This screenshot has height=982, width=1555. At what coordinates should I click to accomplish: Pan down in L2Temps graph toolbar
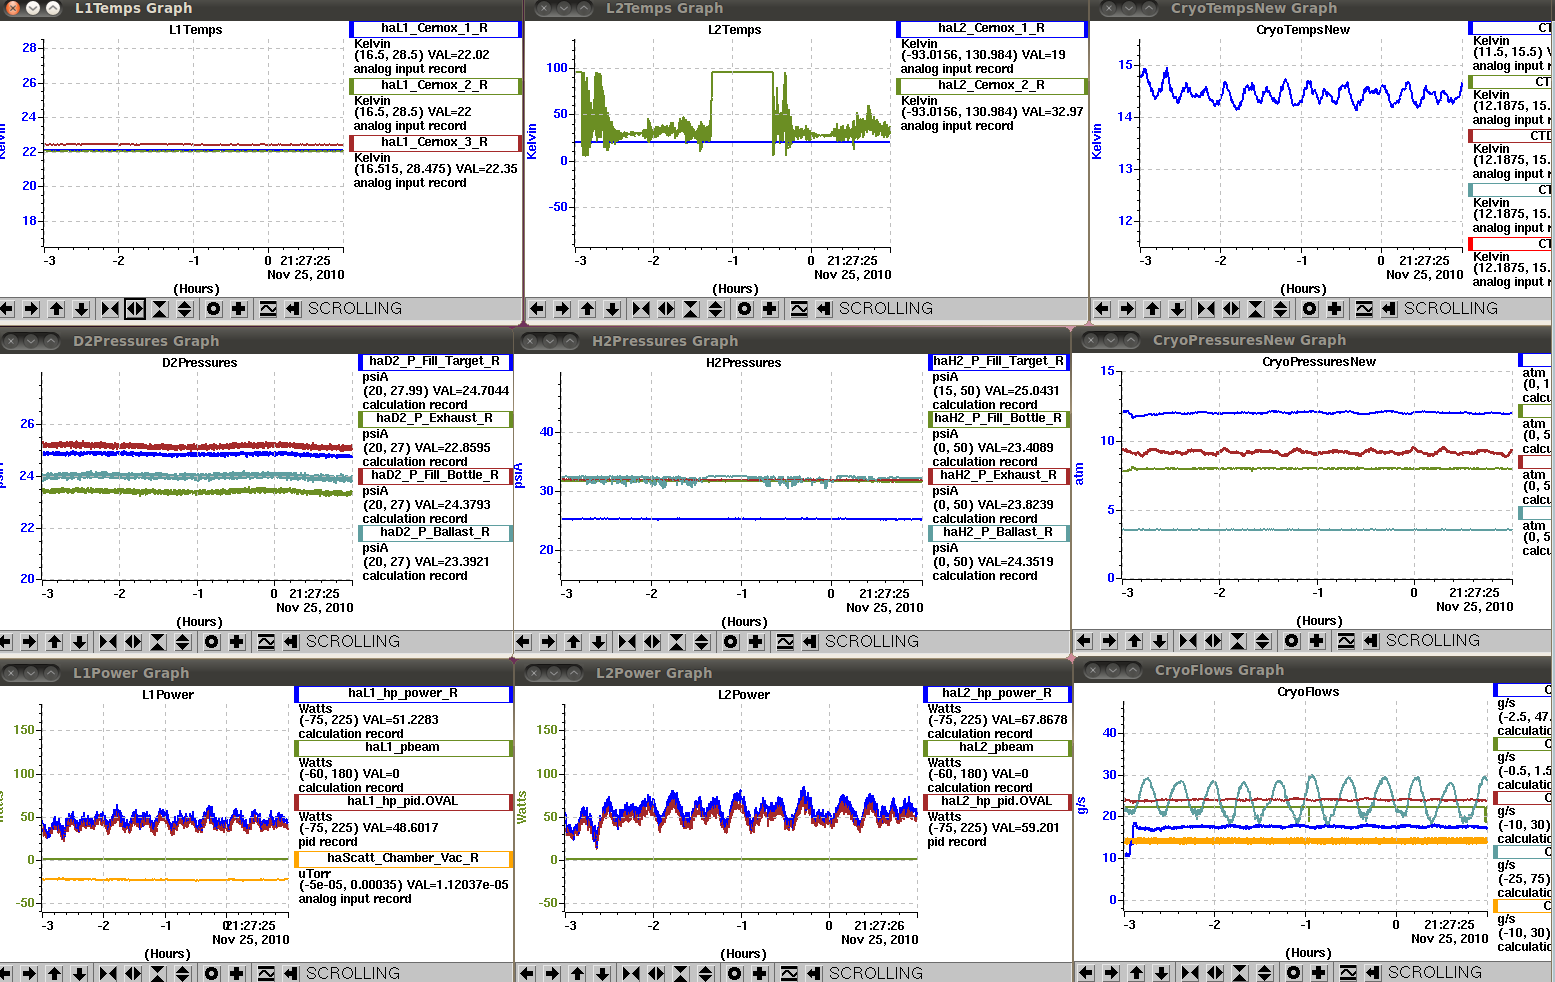click(613, 309)
